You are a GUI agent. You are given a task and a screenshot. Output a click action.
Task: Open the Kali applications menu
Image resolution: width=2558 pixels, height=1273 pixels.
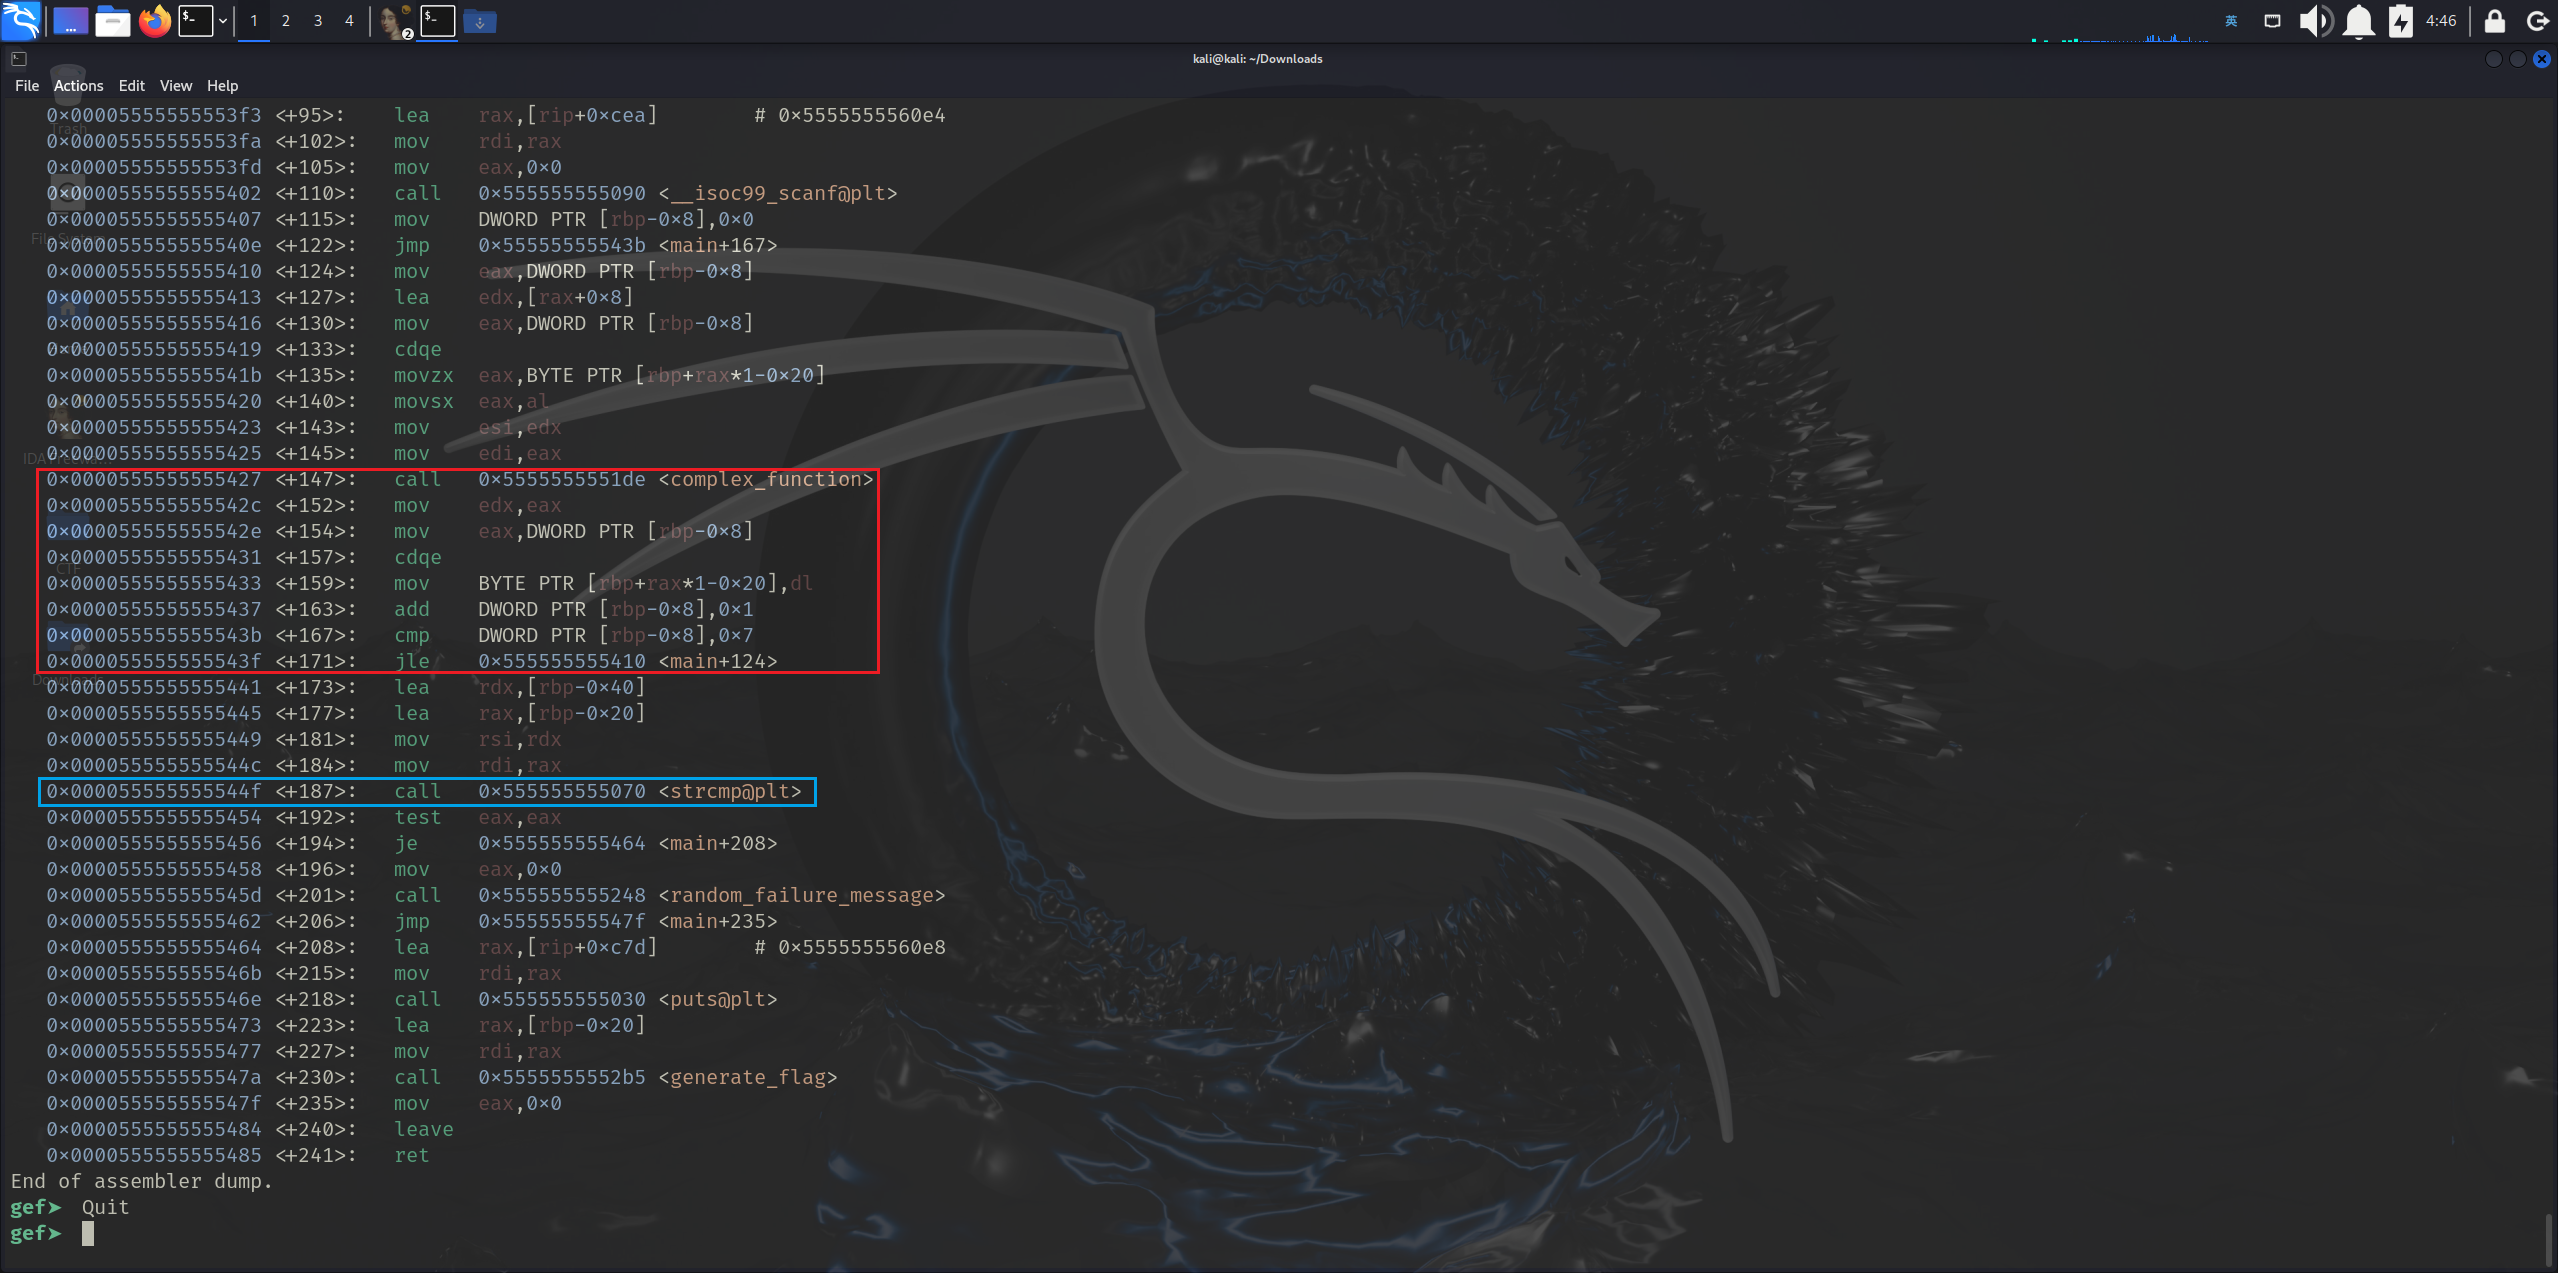coord(20,20)
